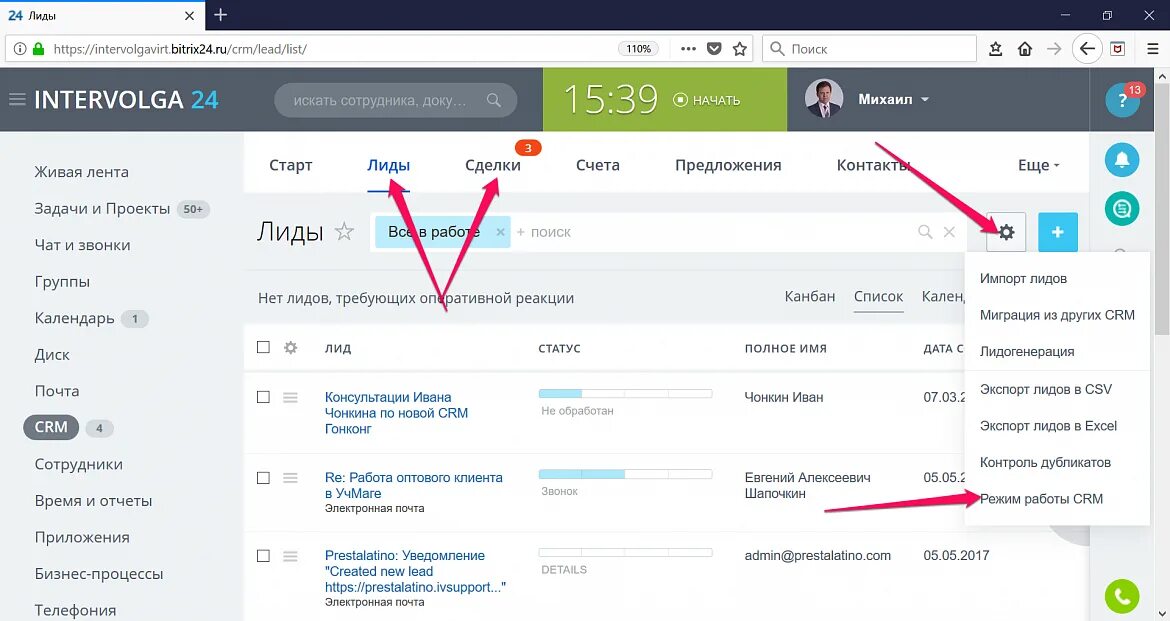Click the blue plus add lead button
Viewport: 1170px width, 621px height.
pos(1057,232)
